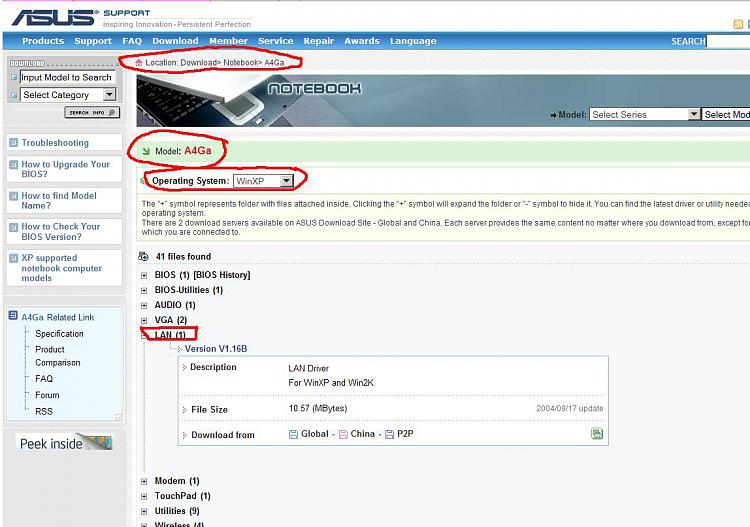Screen dimensions: 750x527
Task: Expand the VGA (2) folder
Action: [144, 320]
